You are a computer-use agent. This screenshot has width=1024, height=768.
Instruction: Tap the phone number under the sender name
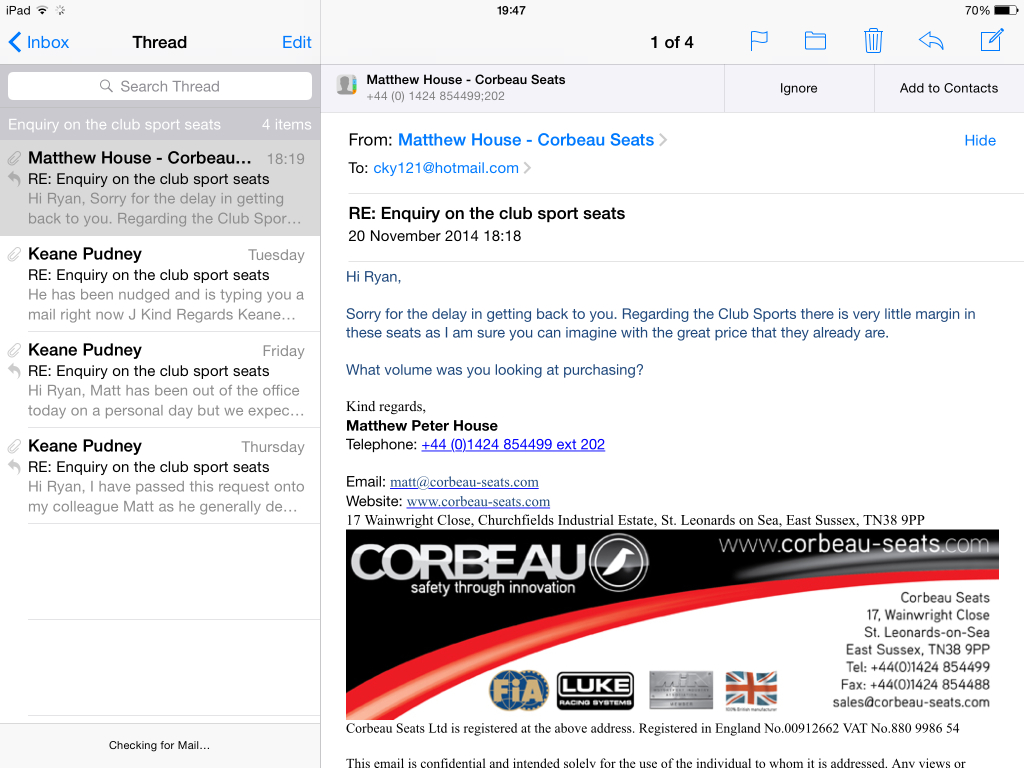(436, 96)
